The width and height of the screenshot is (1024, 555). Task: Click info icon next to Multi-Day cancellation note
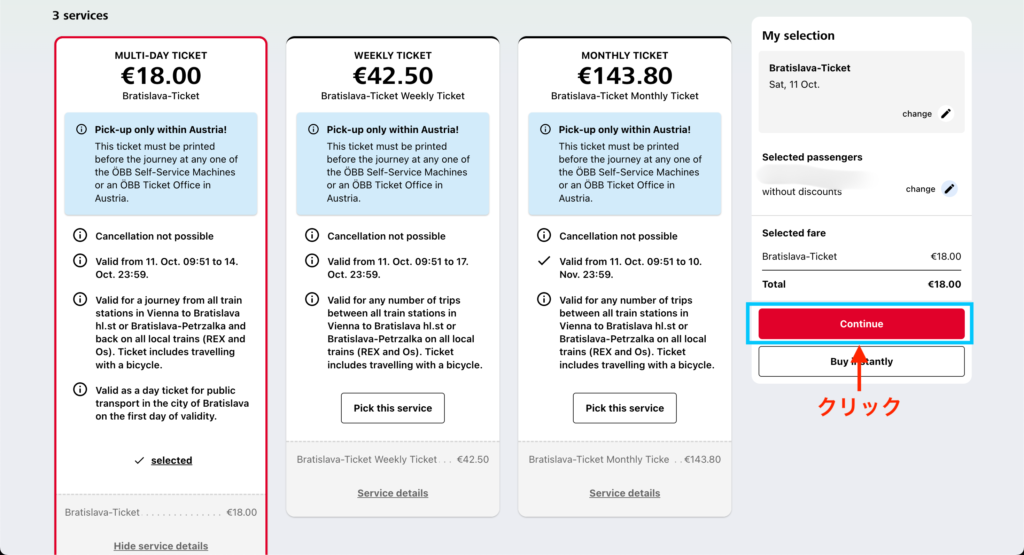click(80, 237)
